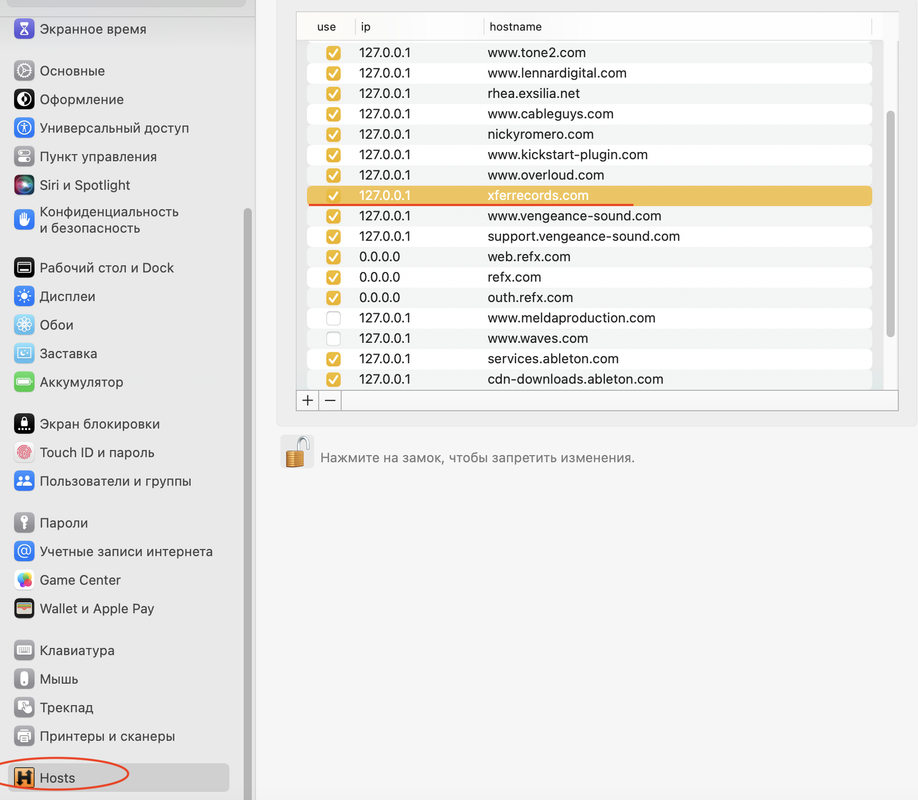Sort by the ip column header

point(419,27)
